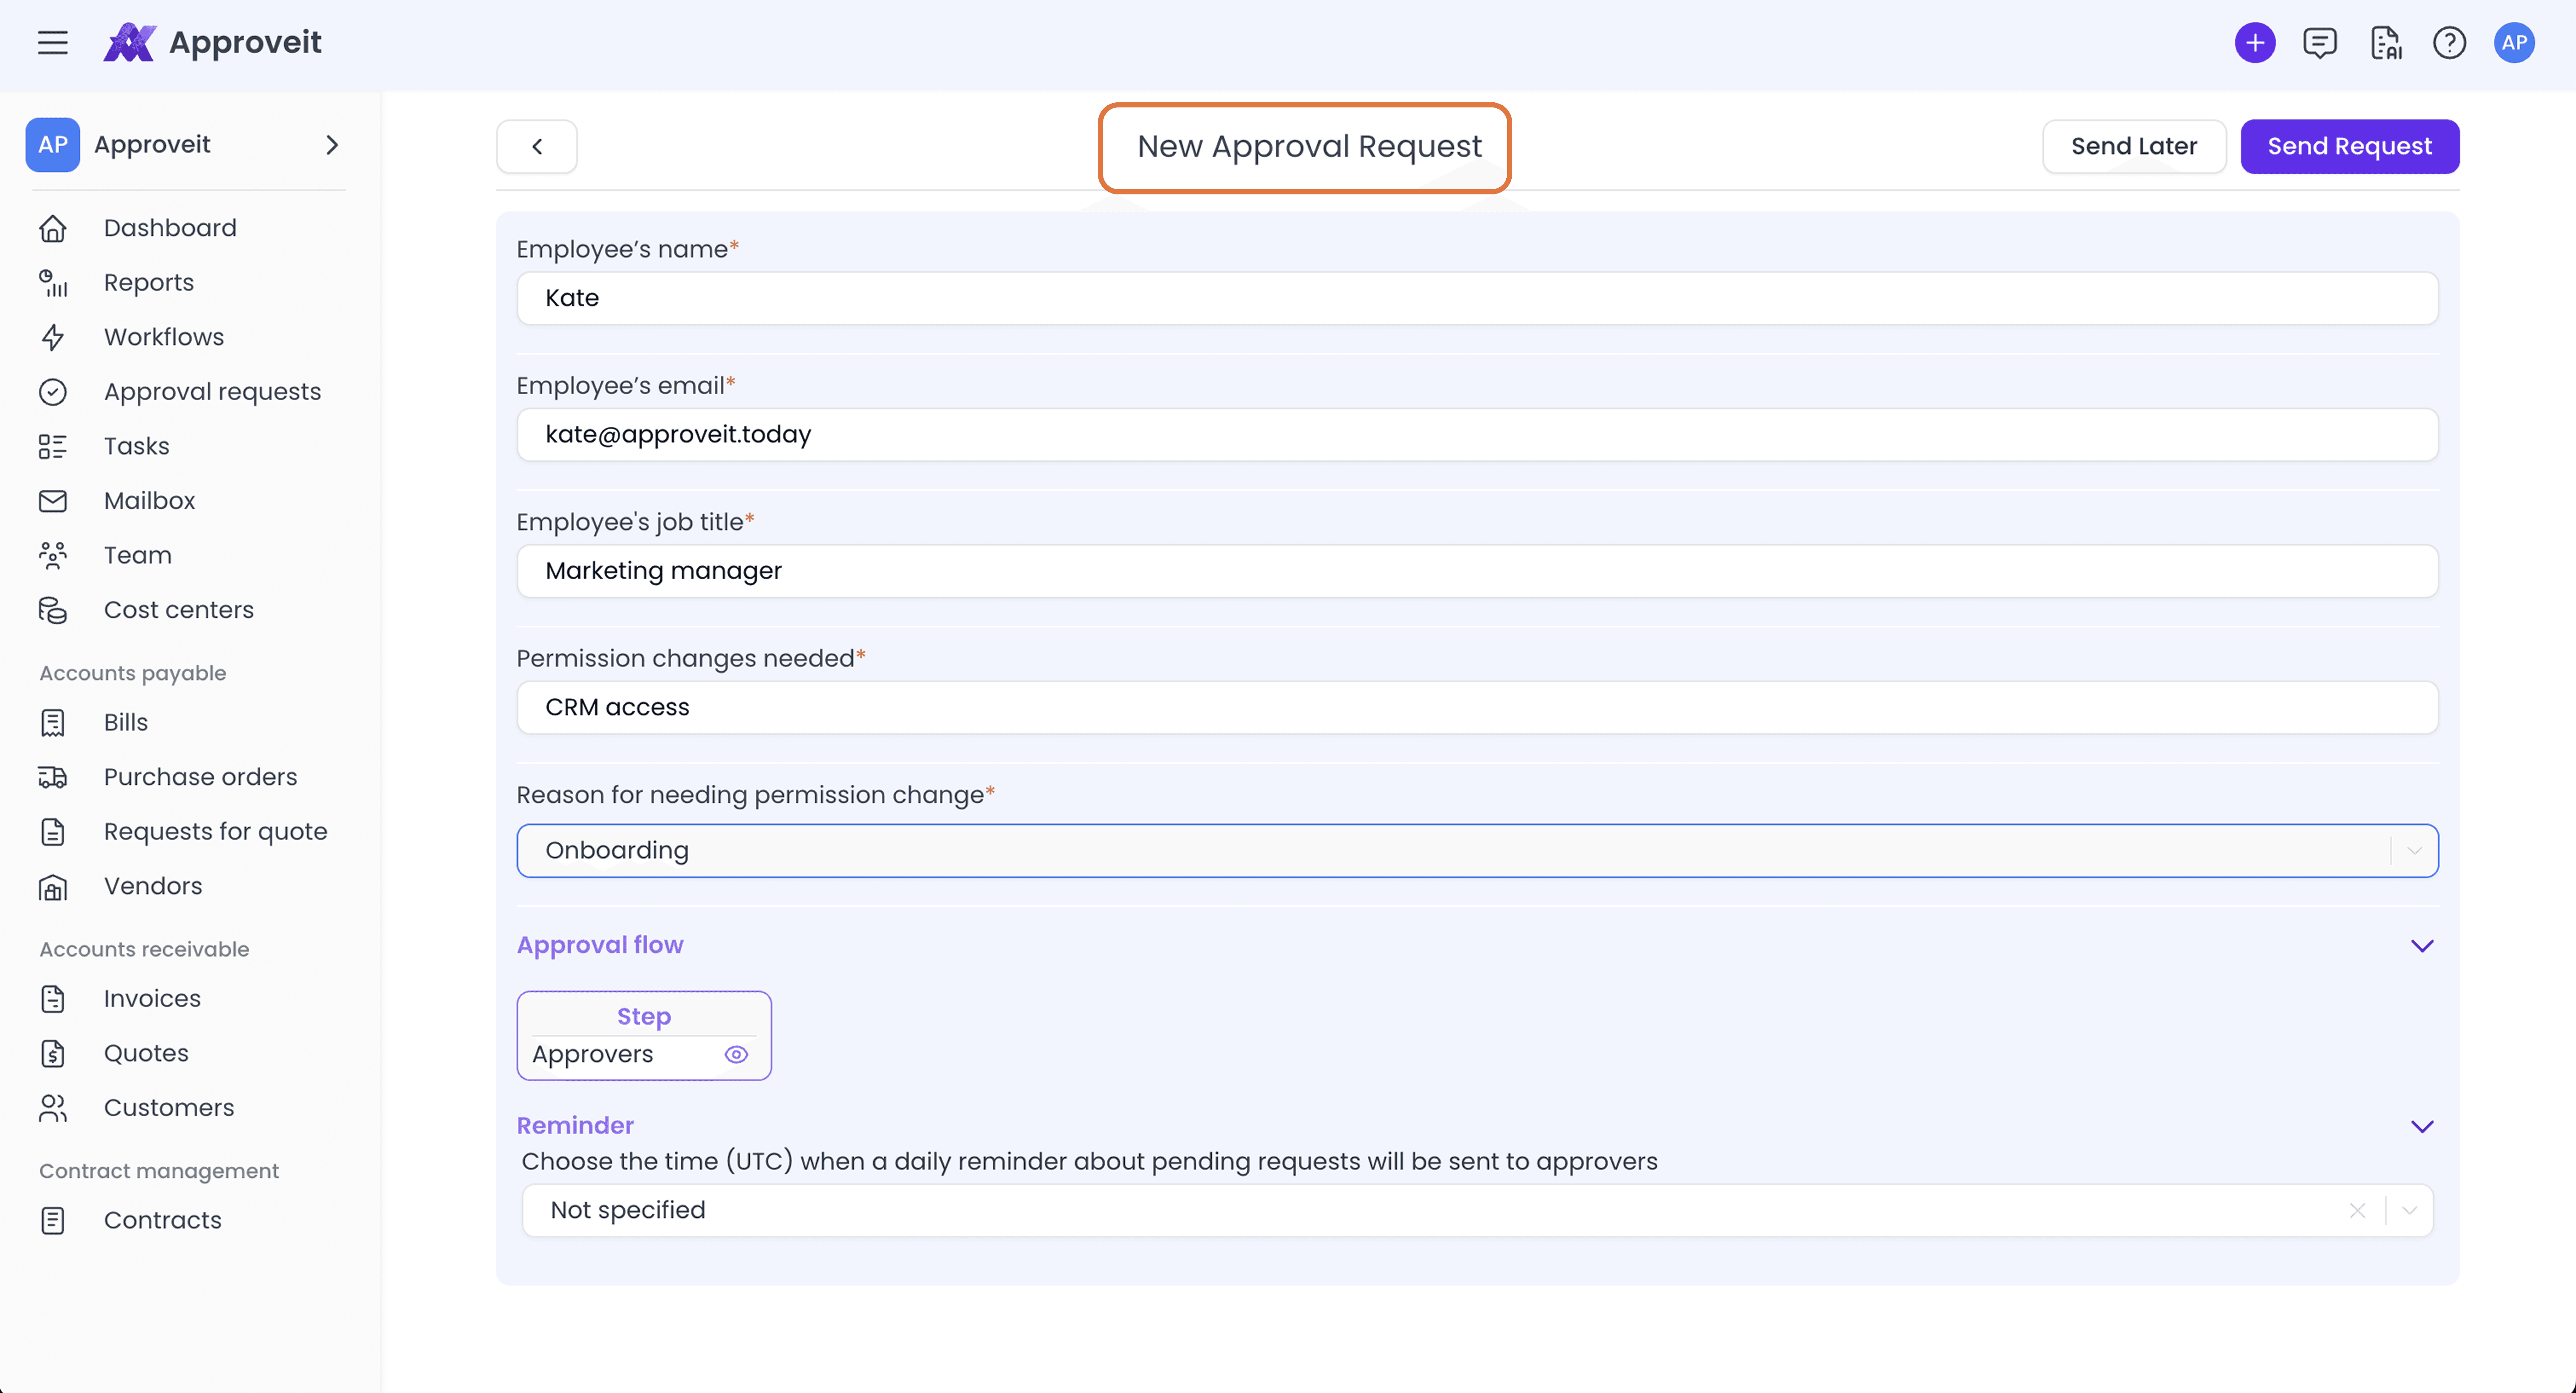This screenshot has height=1393, width=2576.
Task: Navigate to Mailbox in the sidebar
Action: (150, 501)
